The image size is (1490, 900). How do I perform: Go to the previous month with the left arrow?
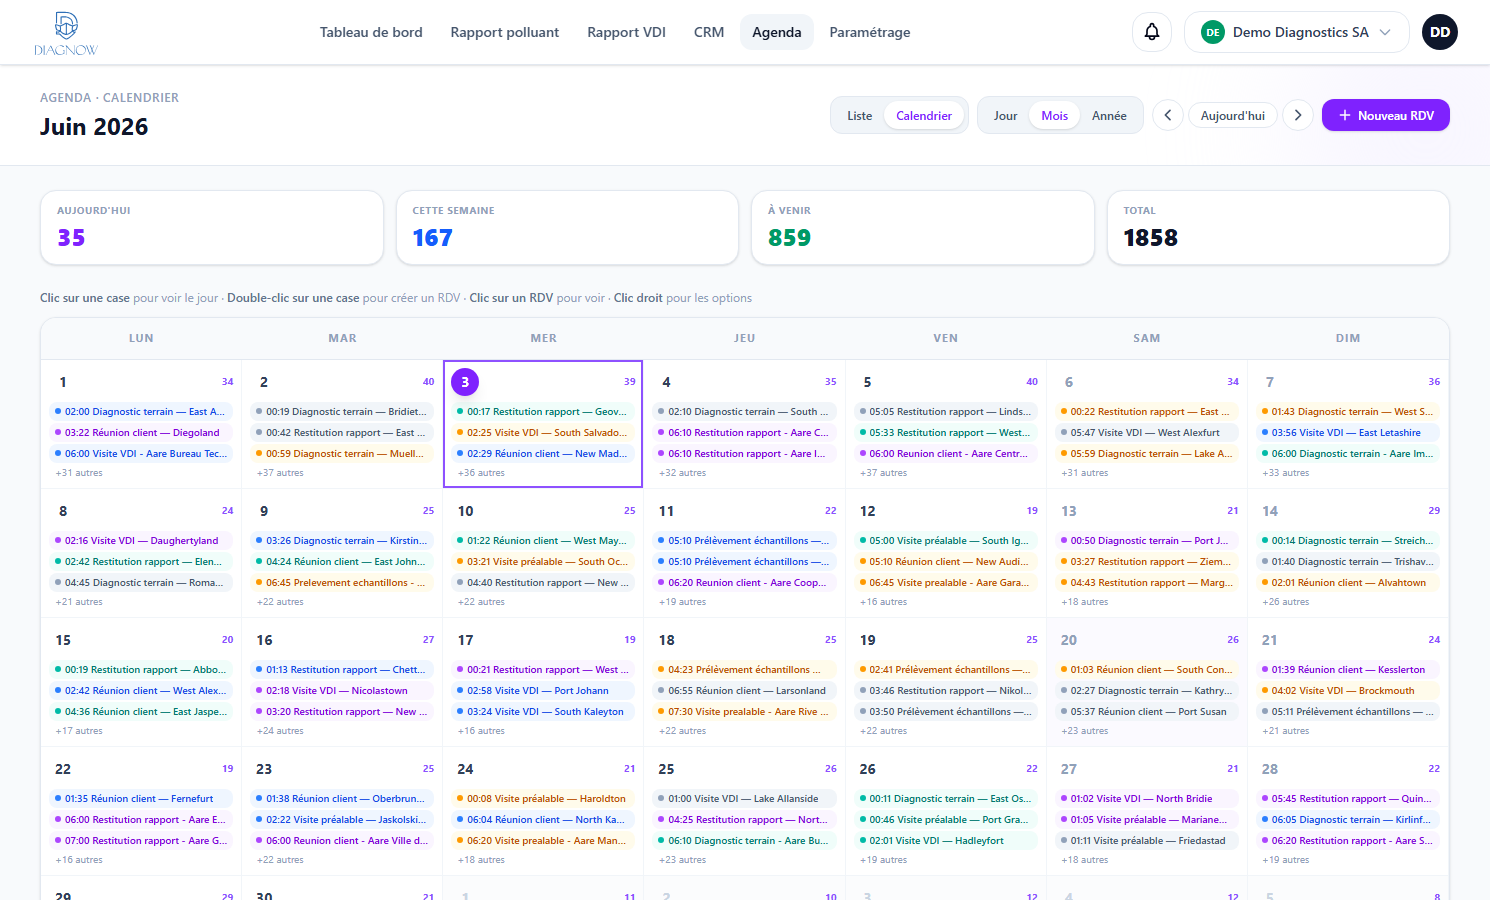tap(1167, 115)
